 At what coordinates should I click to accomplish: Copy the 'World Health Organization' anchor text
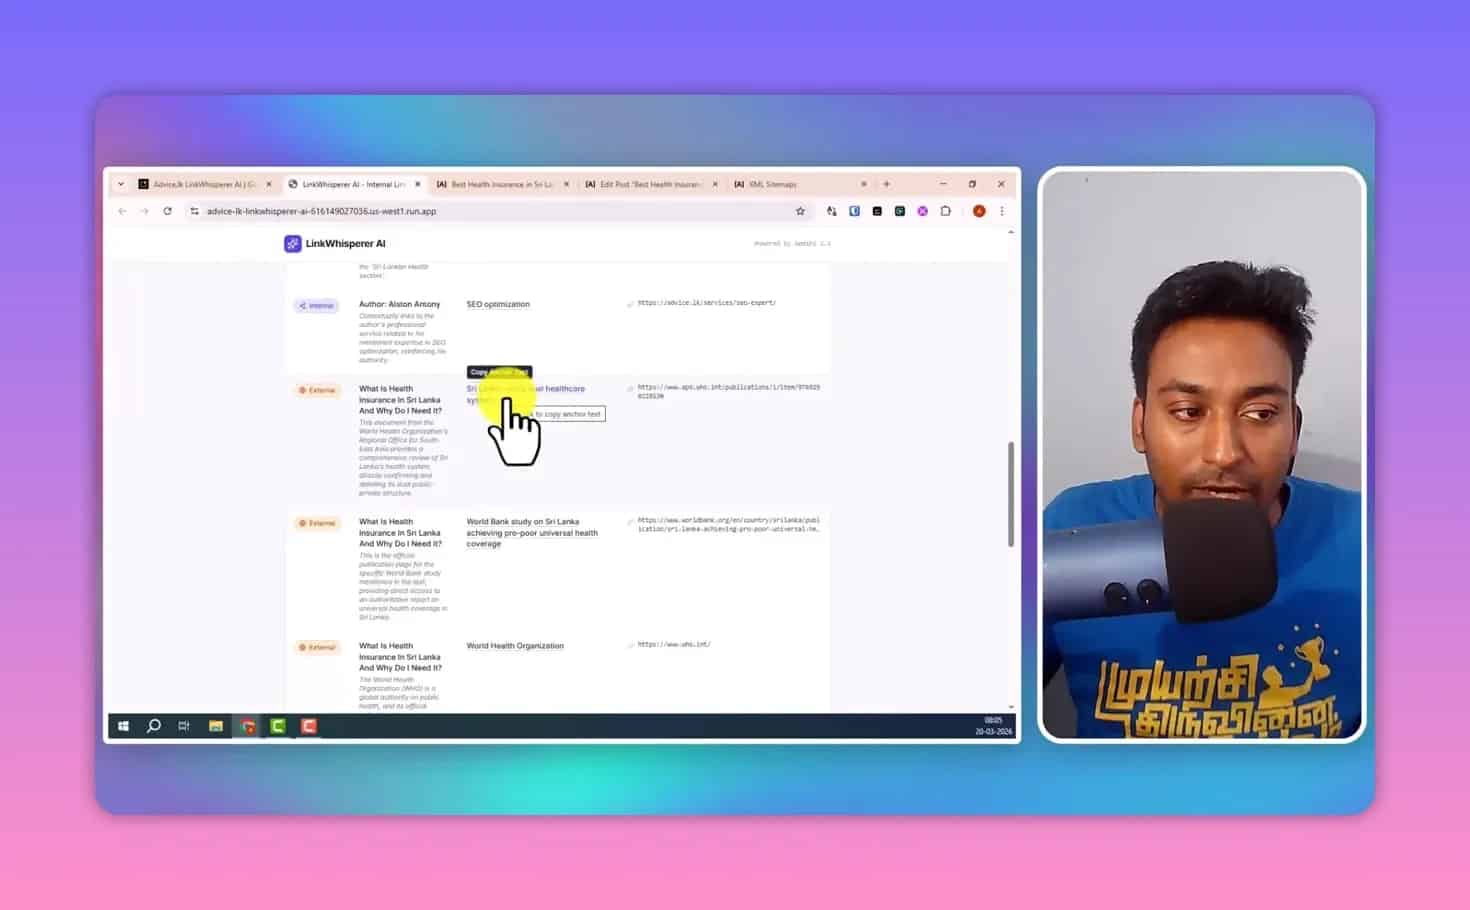point(515,646)
